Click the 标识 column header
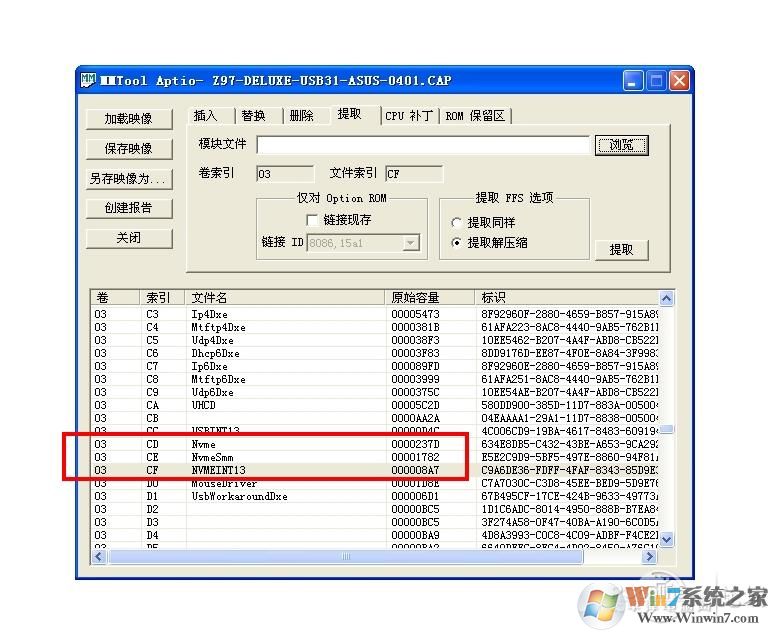This screenshot has height=632, width=775. click(567, 298)
